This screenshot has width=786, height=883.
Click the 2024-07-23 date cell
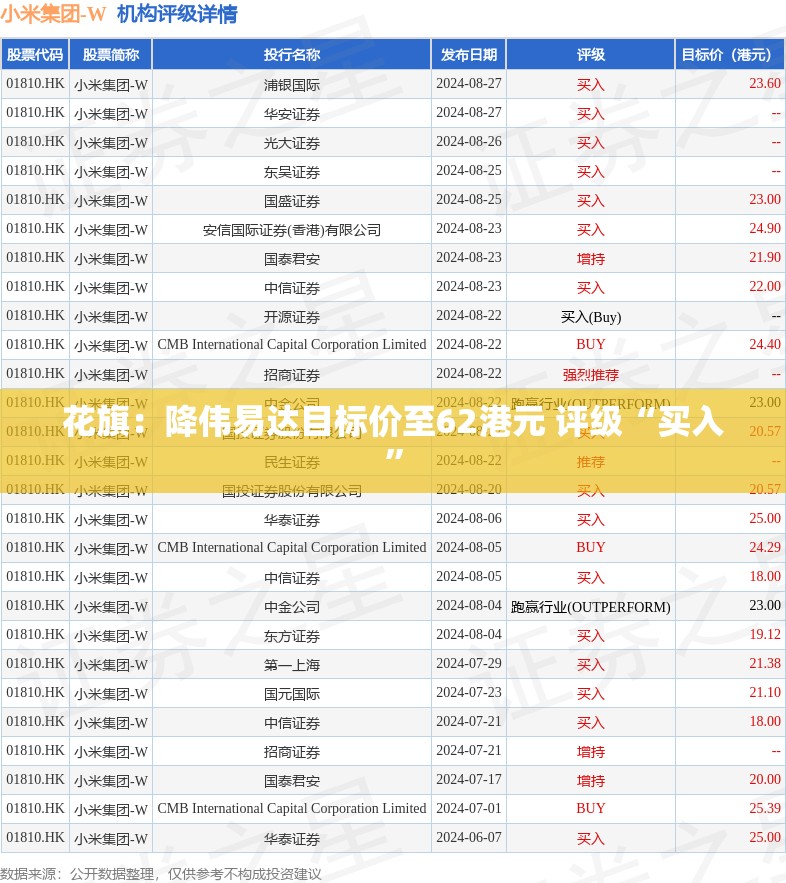click(x=468, y=692)
